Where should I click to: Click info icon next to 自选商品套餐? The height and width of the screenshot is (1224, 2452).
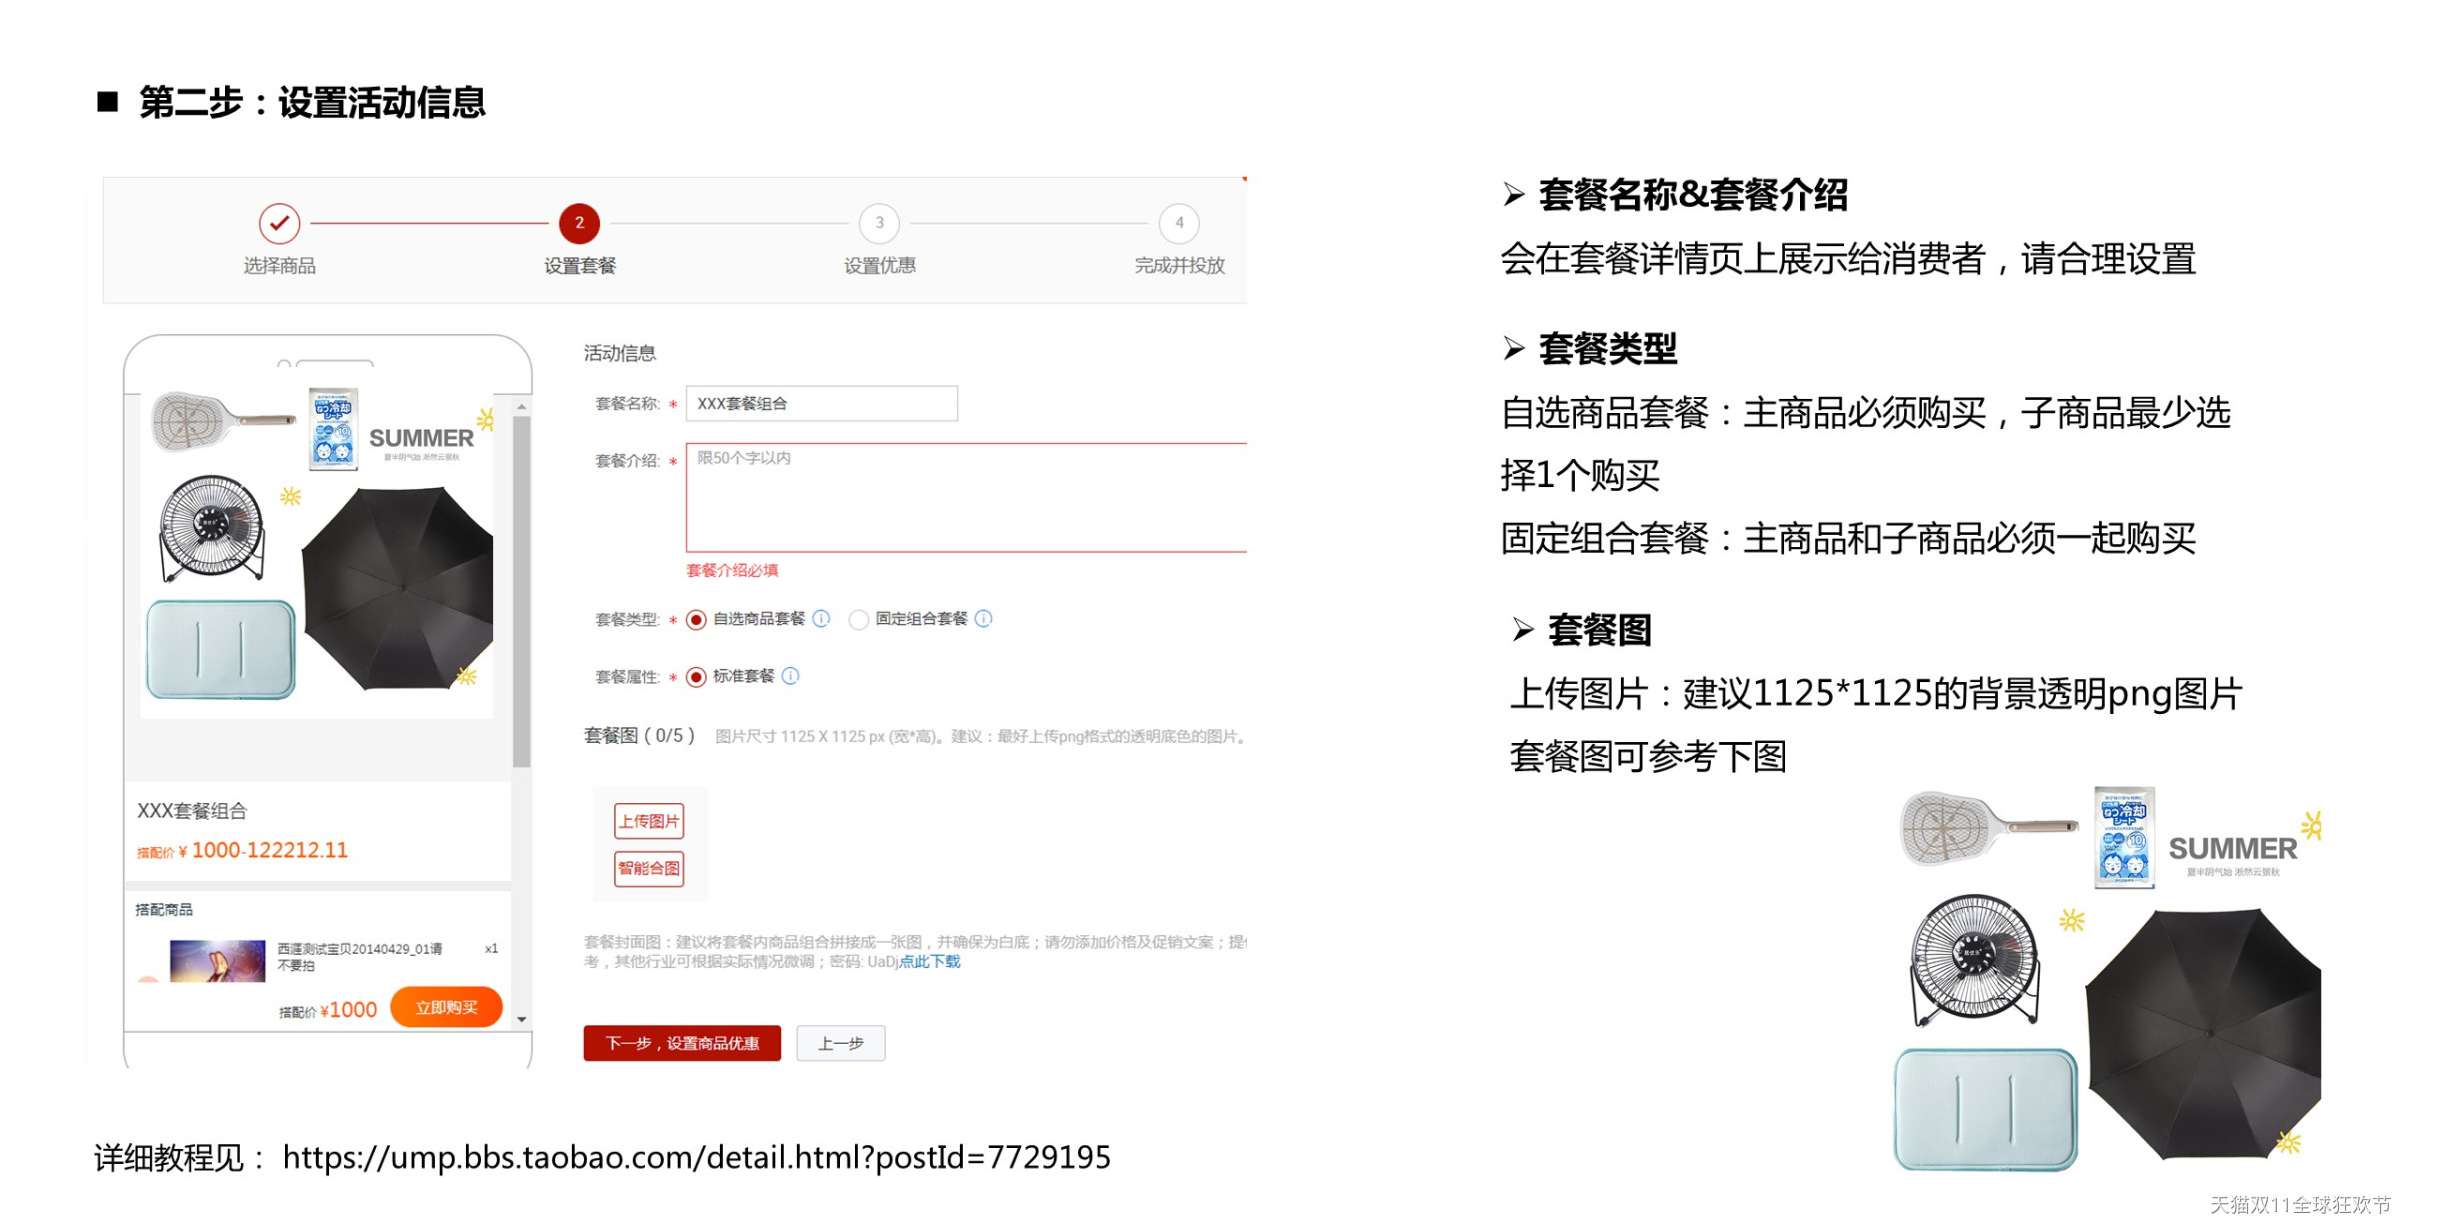click(x=821, y=619)
